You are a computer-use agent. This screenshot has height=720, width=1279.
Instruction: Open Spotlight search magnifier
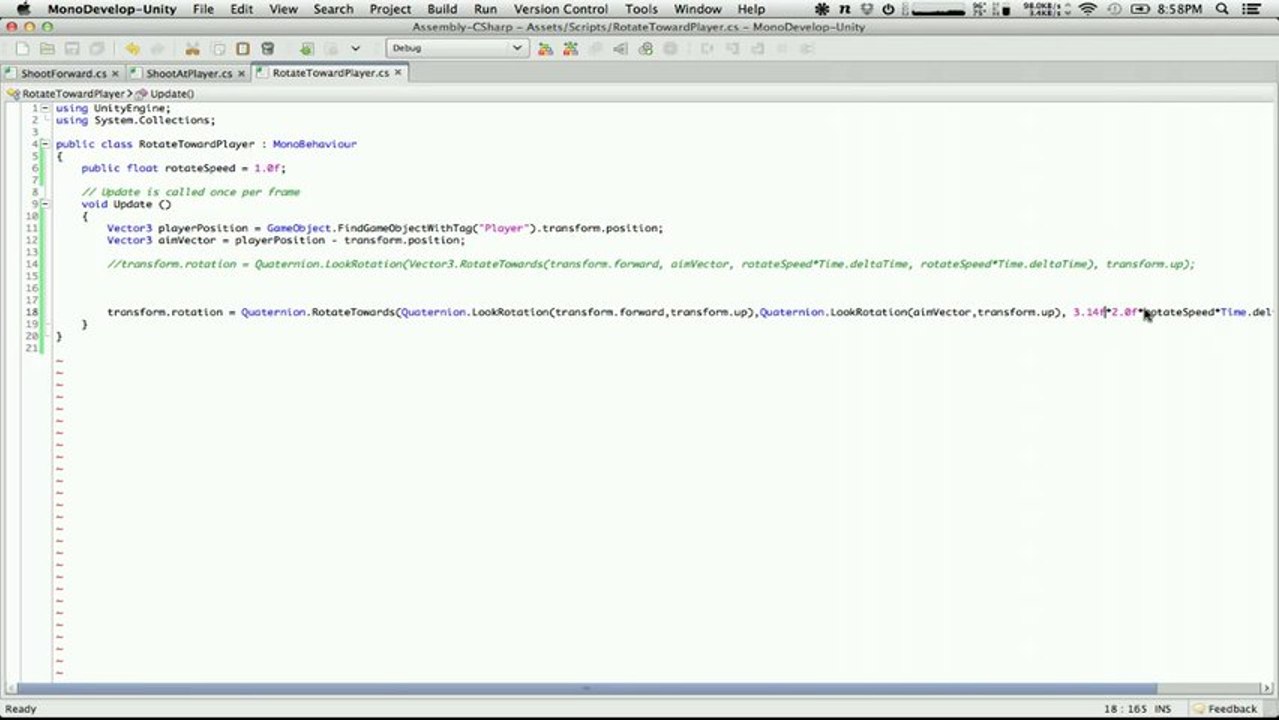[x=1222, y=9]
